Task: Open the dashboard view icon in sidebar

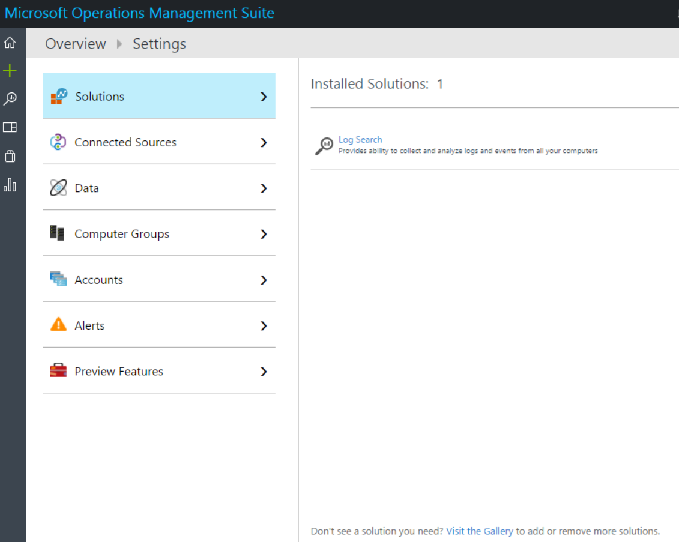Action: [x=10, y=127]
